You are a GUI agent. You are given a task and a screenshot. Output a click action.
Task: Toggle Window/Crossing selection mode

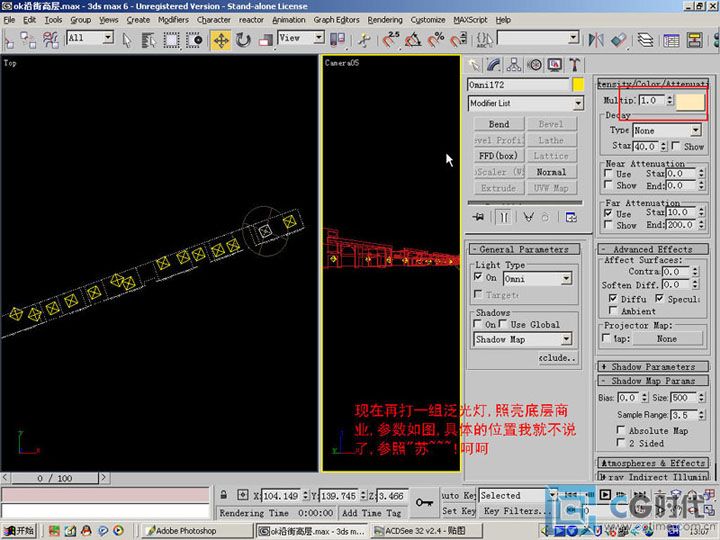(194, 40)
